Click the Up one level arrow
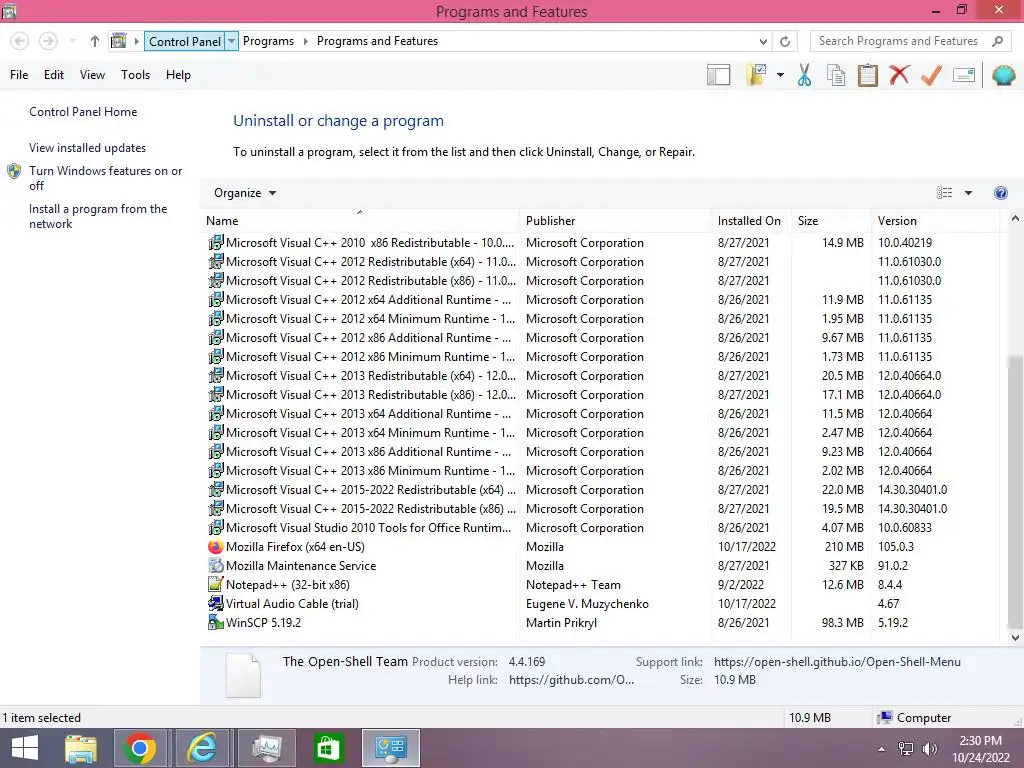This screenshot has height=768, width=1024. tap(95, 41)
